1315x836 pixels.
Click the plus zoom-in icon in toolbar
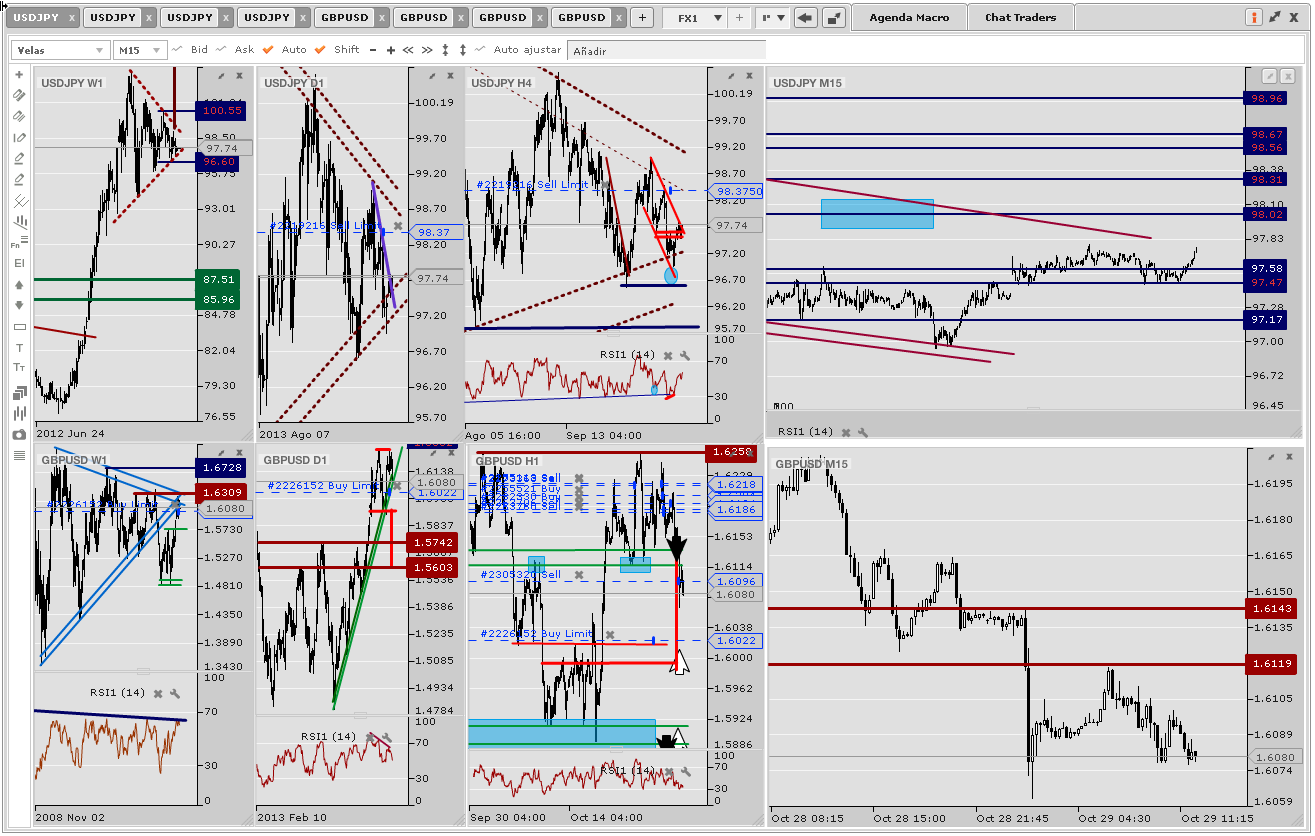[x=390, y=50]
